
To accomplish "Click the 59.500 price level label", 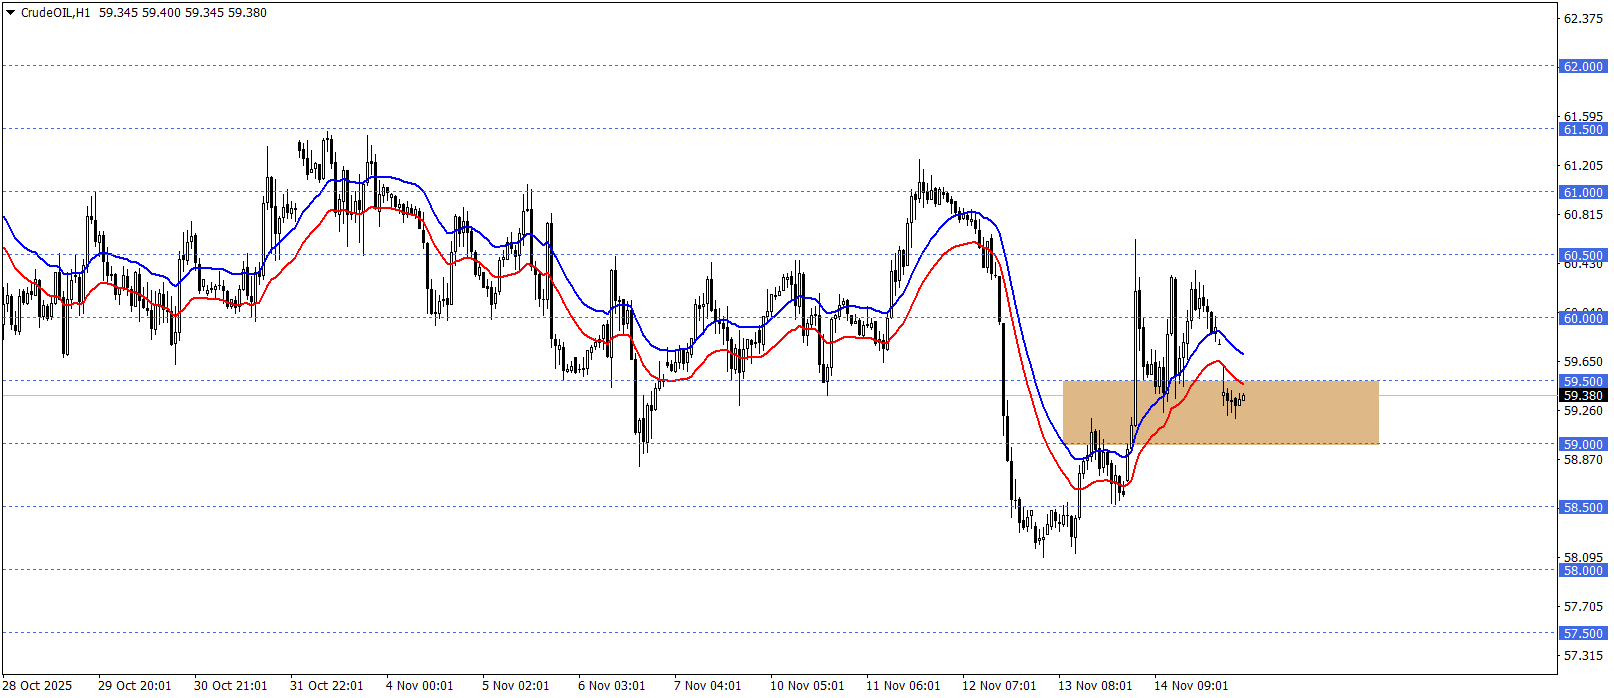I will (x=1582, y=381).
